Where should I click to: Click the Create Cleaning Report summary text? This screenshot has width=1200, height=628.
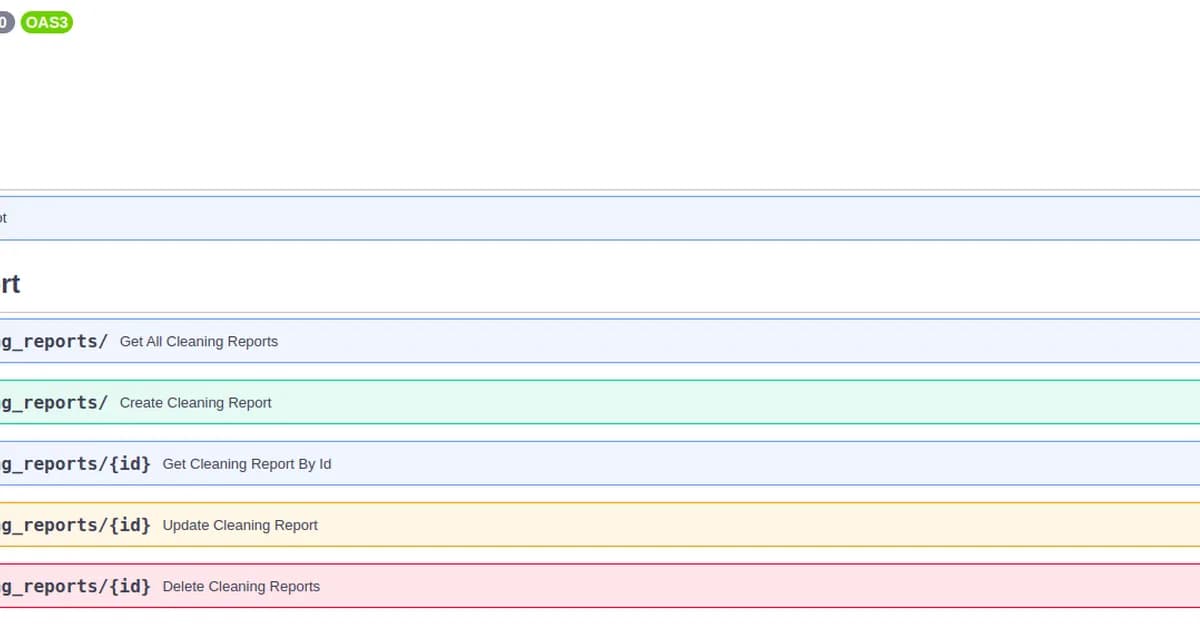[x=195, y=402]
